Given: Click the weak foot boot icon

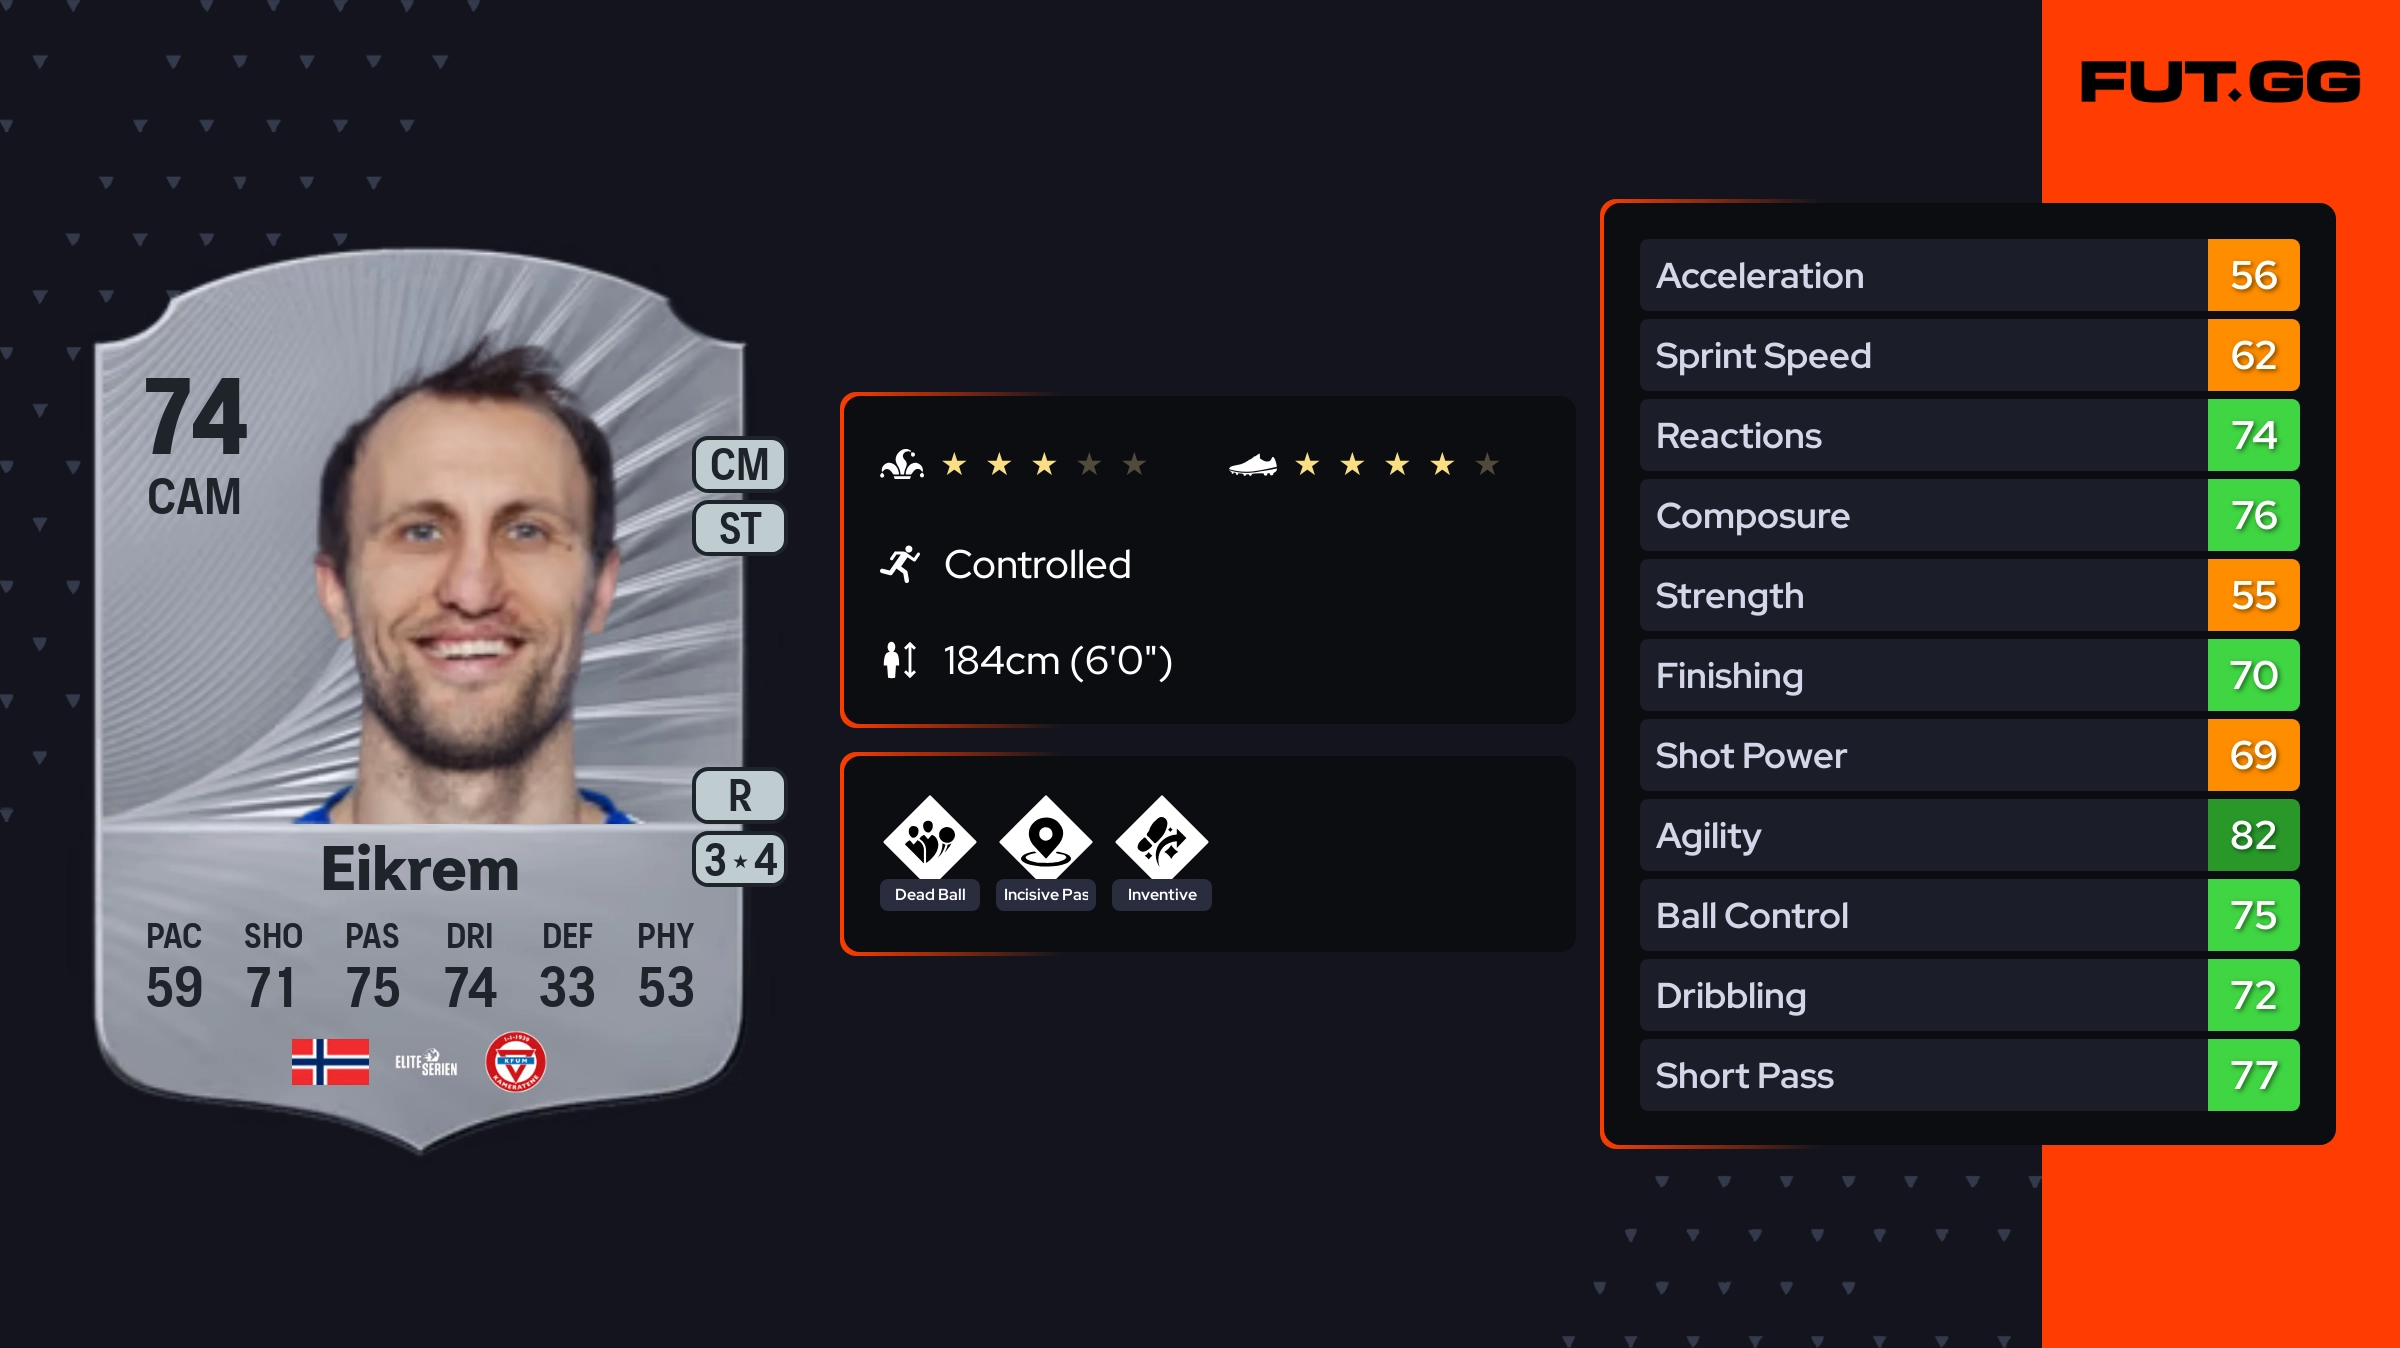Looking at the screenshot, I should click(x=1253, y=465).
